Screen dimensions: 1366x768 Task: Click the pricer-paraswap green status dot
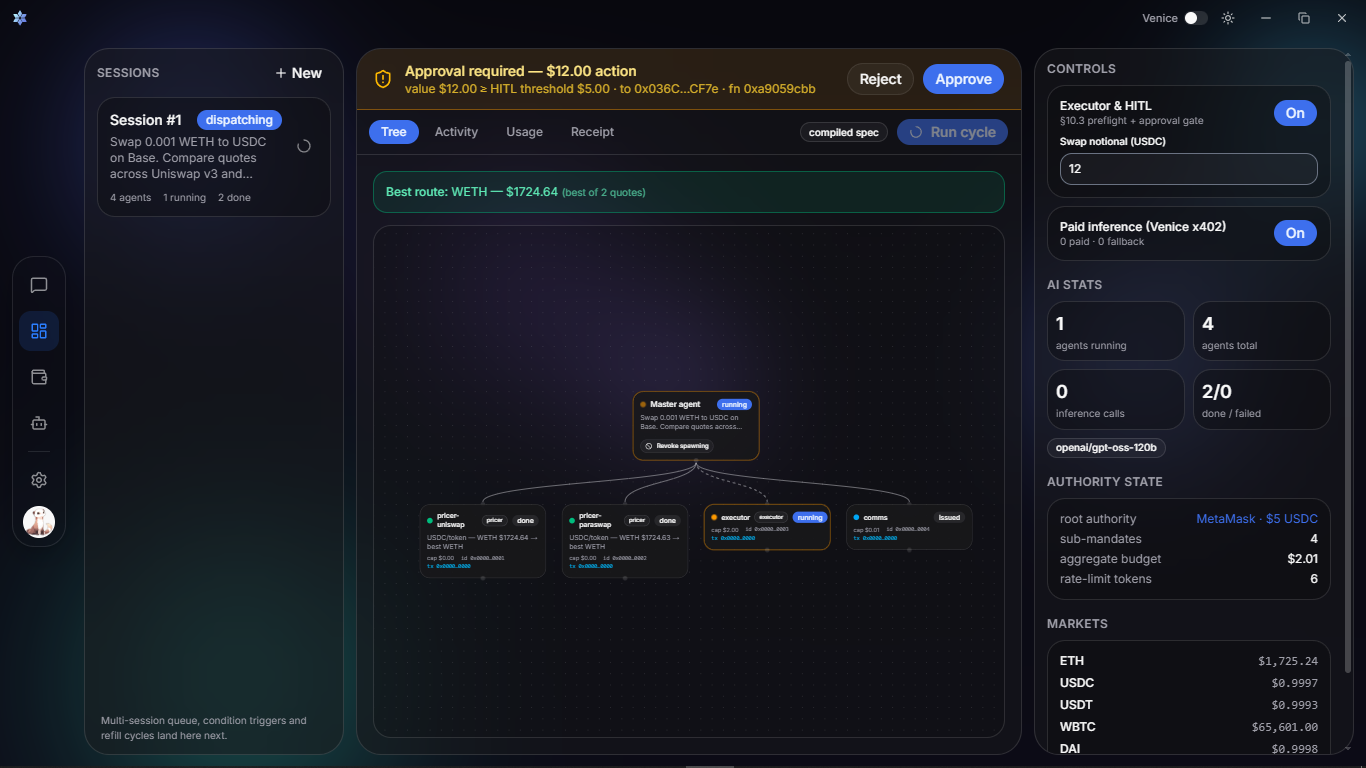click(x=572, y=521)
